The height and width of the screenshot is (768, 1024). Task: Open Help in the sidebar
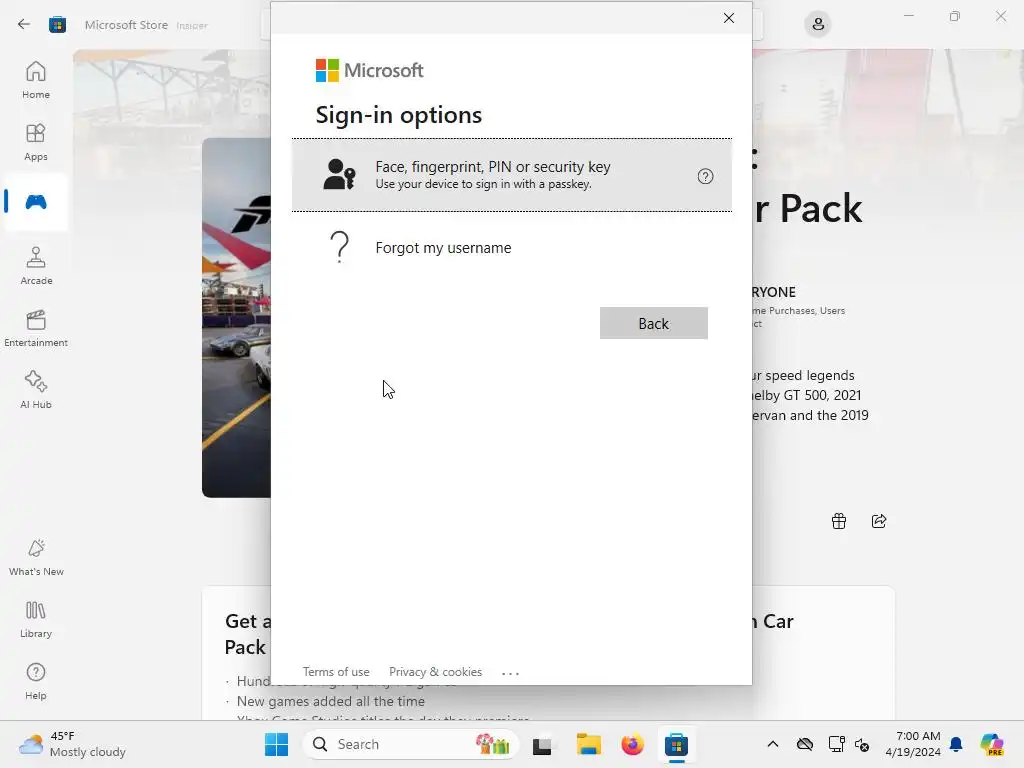point(36,681)
